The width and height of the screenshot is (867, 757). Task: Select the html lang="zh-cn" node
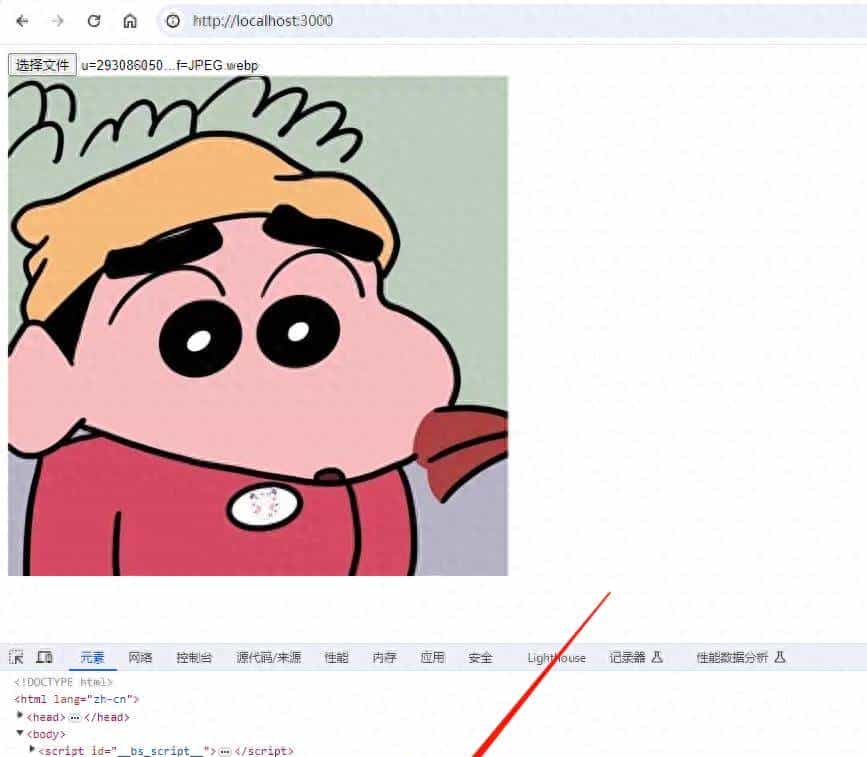pos(76,699)
